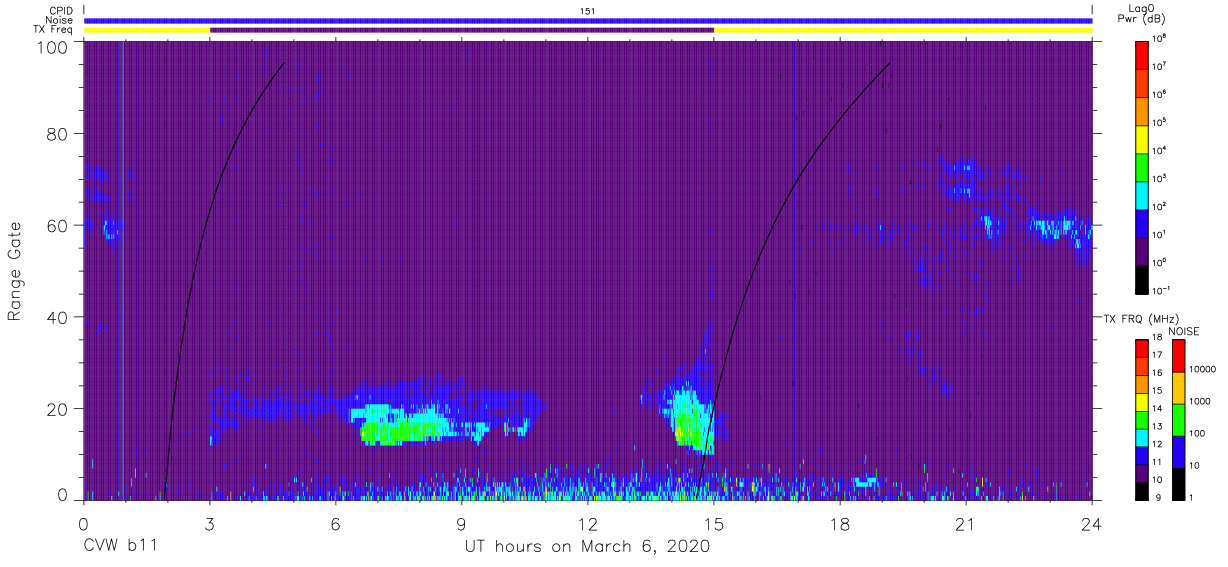Select the yellow swatch of the Pwr colorbar
Viewport: 1228px width, 567px height.
[1142, 137]
